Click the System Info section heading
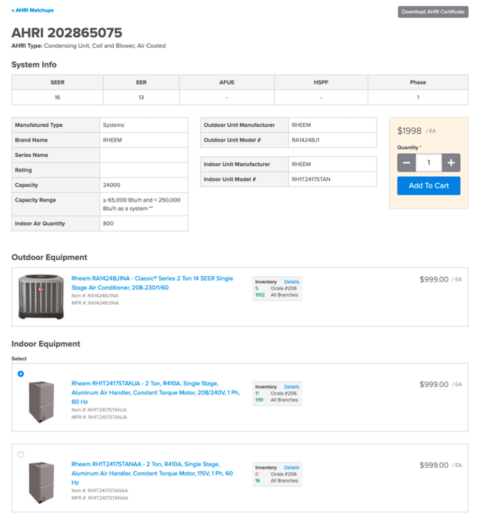 pyautogui.click(x=34, y=64)
